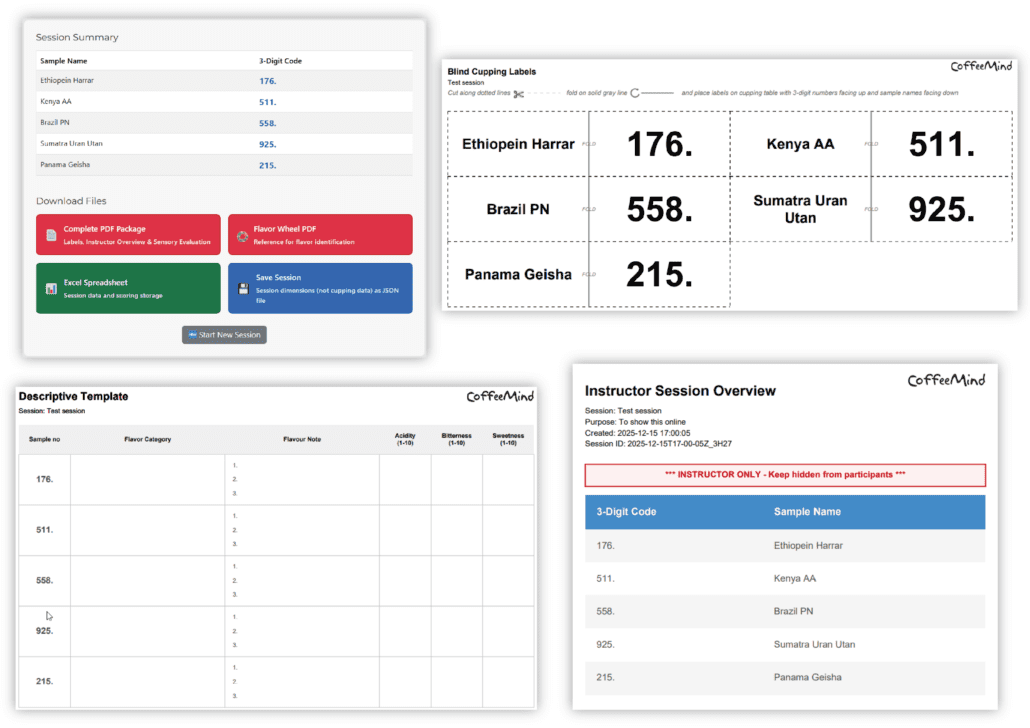
Task: Click the Acidity cell for sample 511.
Action: coord(405,530)
